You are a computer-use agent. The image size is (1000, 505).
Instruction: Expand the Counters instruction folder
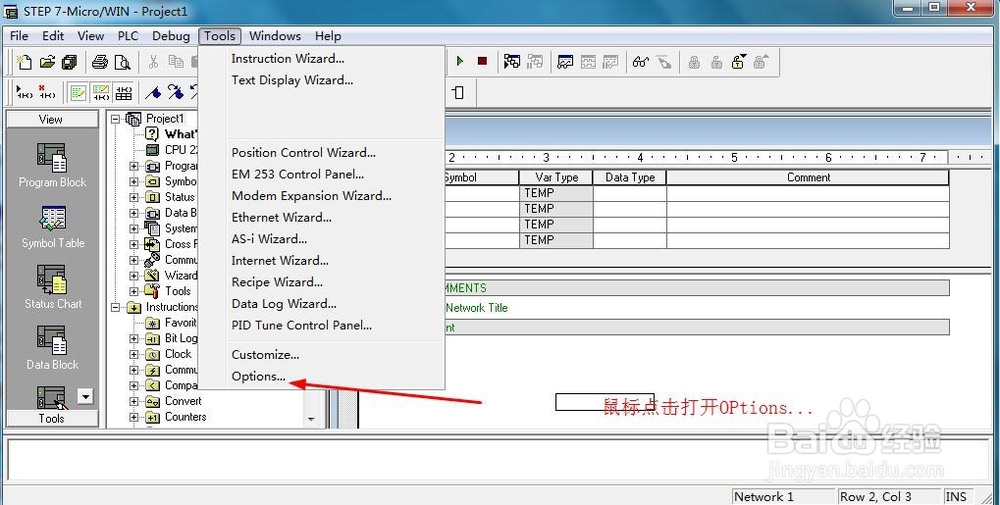pyautogui.click(x=134, y=418)
